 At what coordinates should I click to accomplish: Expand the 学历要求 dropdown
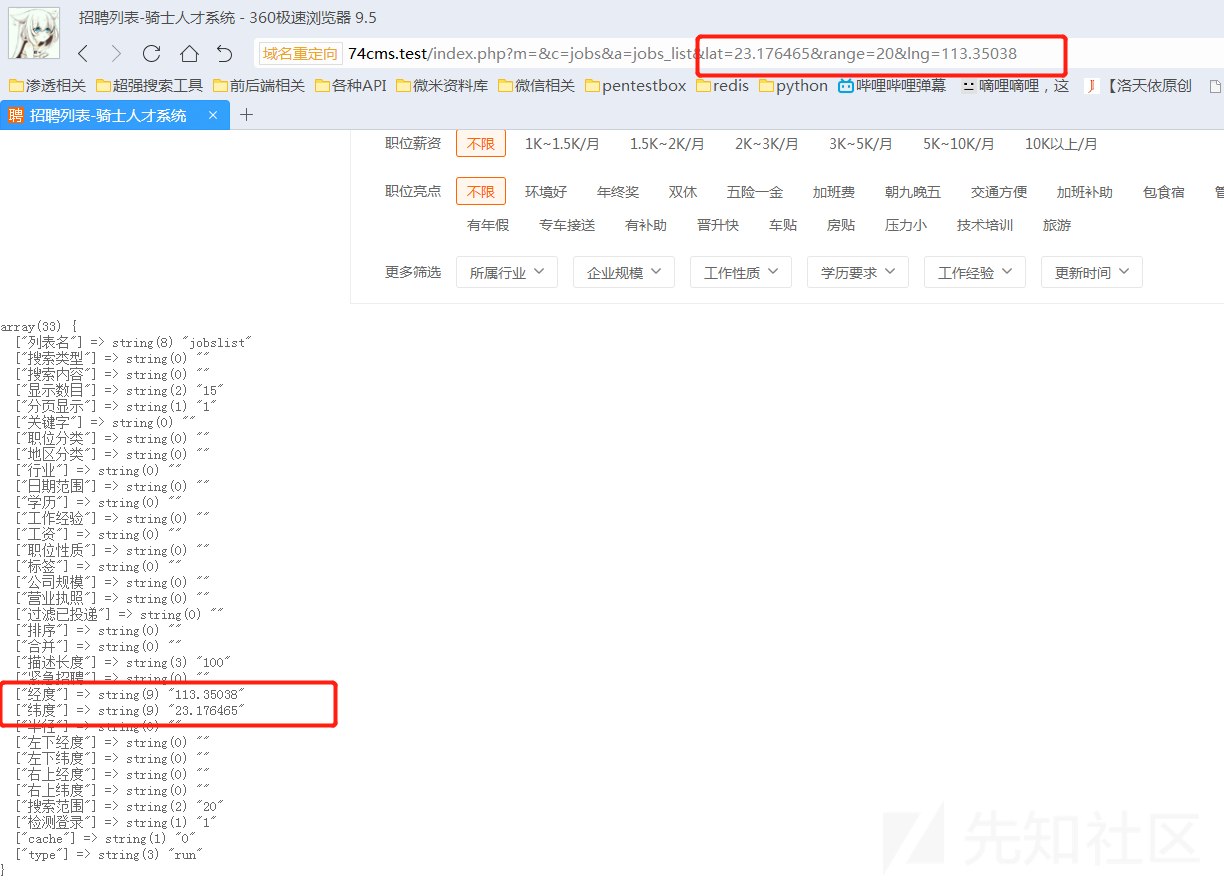pos(858,272)
